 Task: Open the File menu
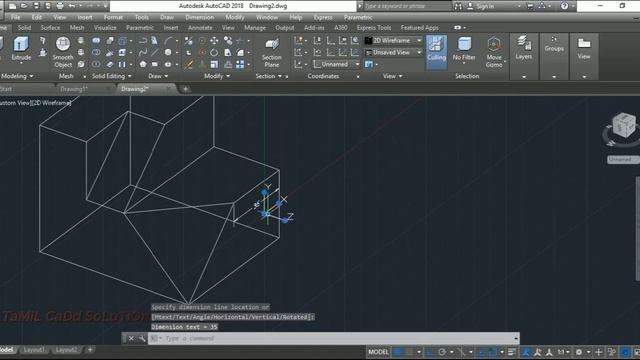click(x=16, y=17)
